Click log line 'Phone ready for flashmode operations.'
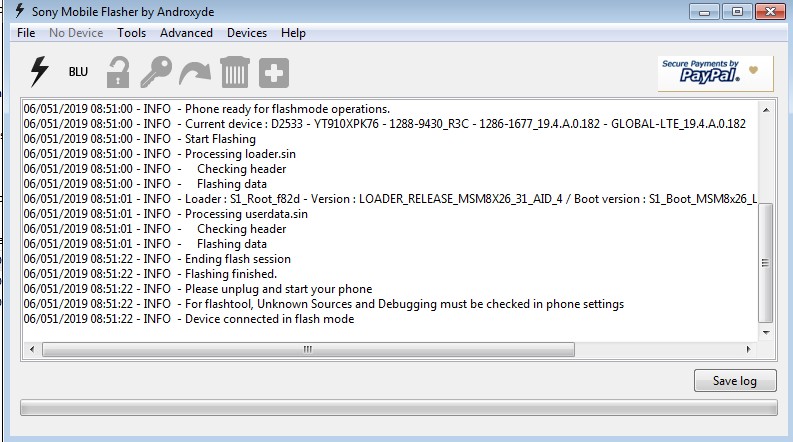The image size is (793, 442). (206, 109)
